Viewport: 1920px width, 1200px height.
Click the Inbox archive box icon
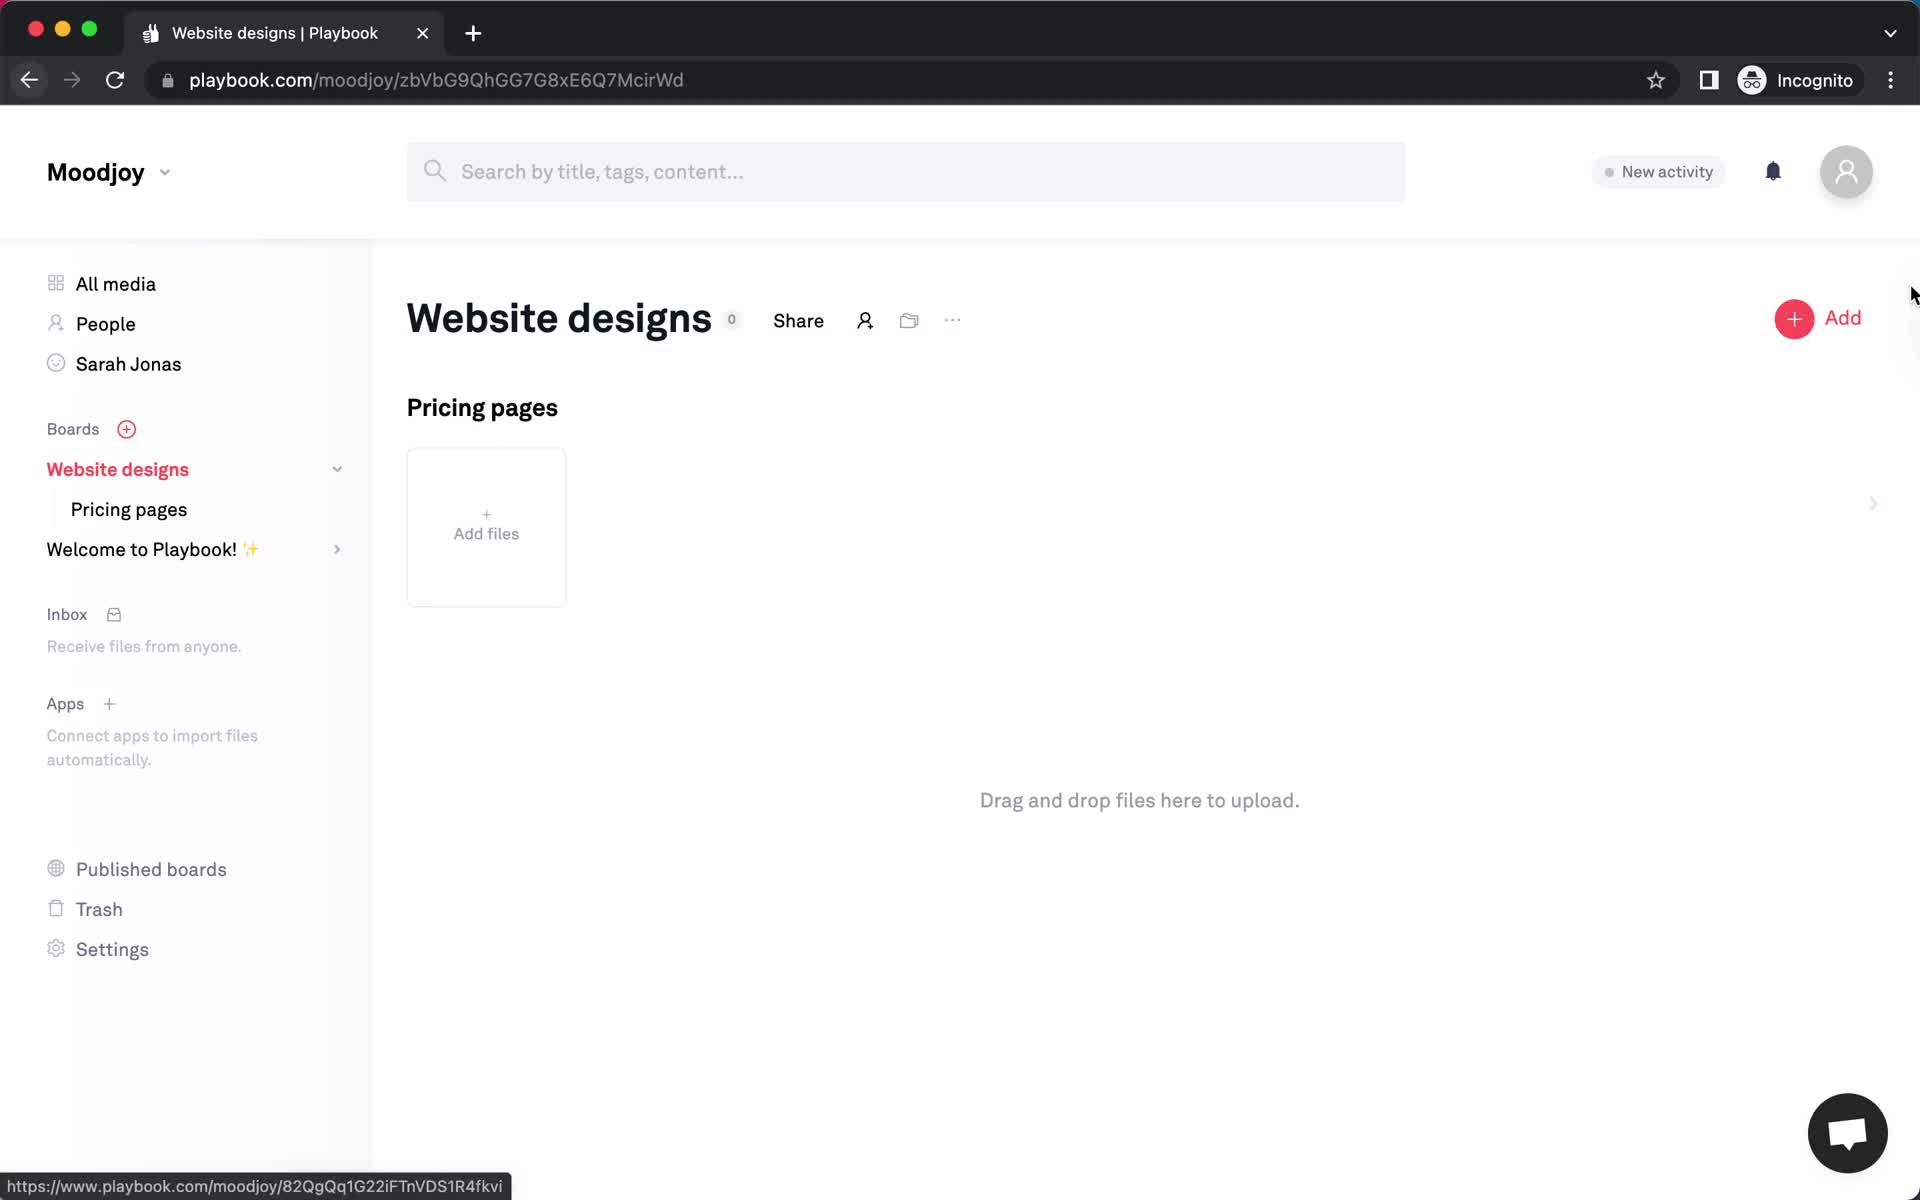tap(113, 612)
